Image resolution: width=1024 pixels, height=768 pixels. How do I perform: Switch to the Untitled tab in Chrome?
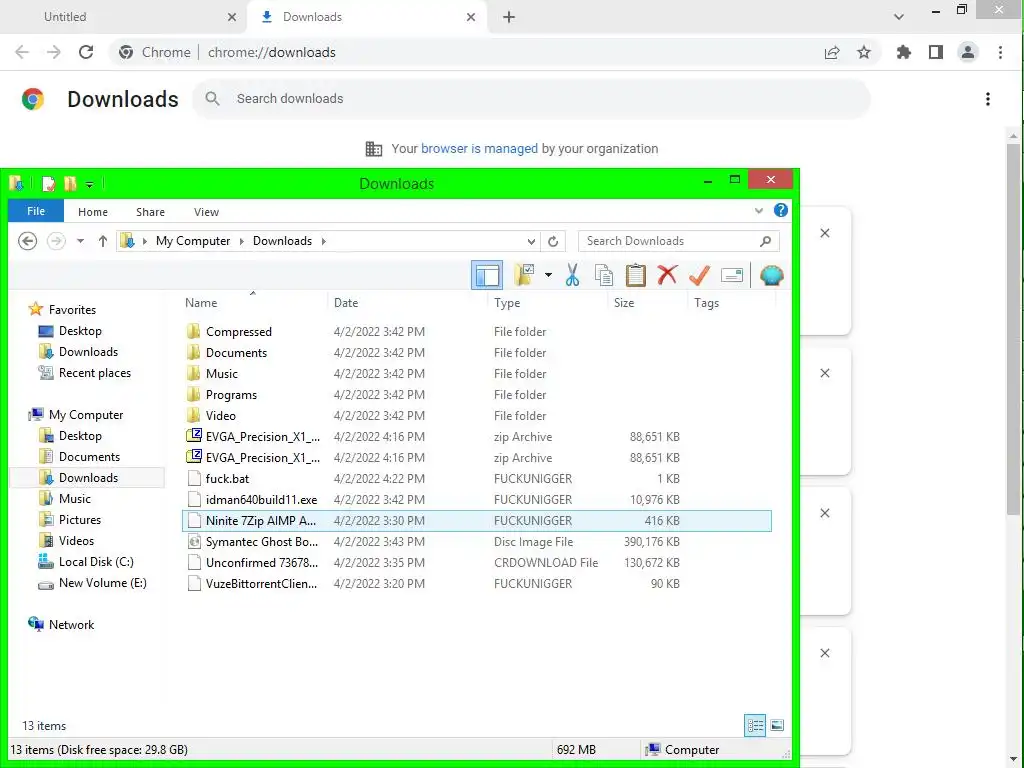click(124, 17)
